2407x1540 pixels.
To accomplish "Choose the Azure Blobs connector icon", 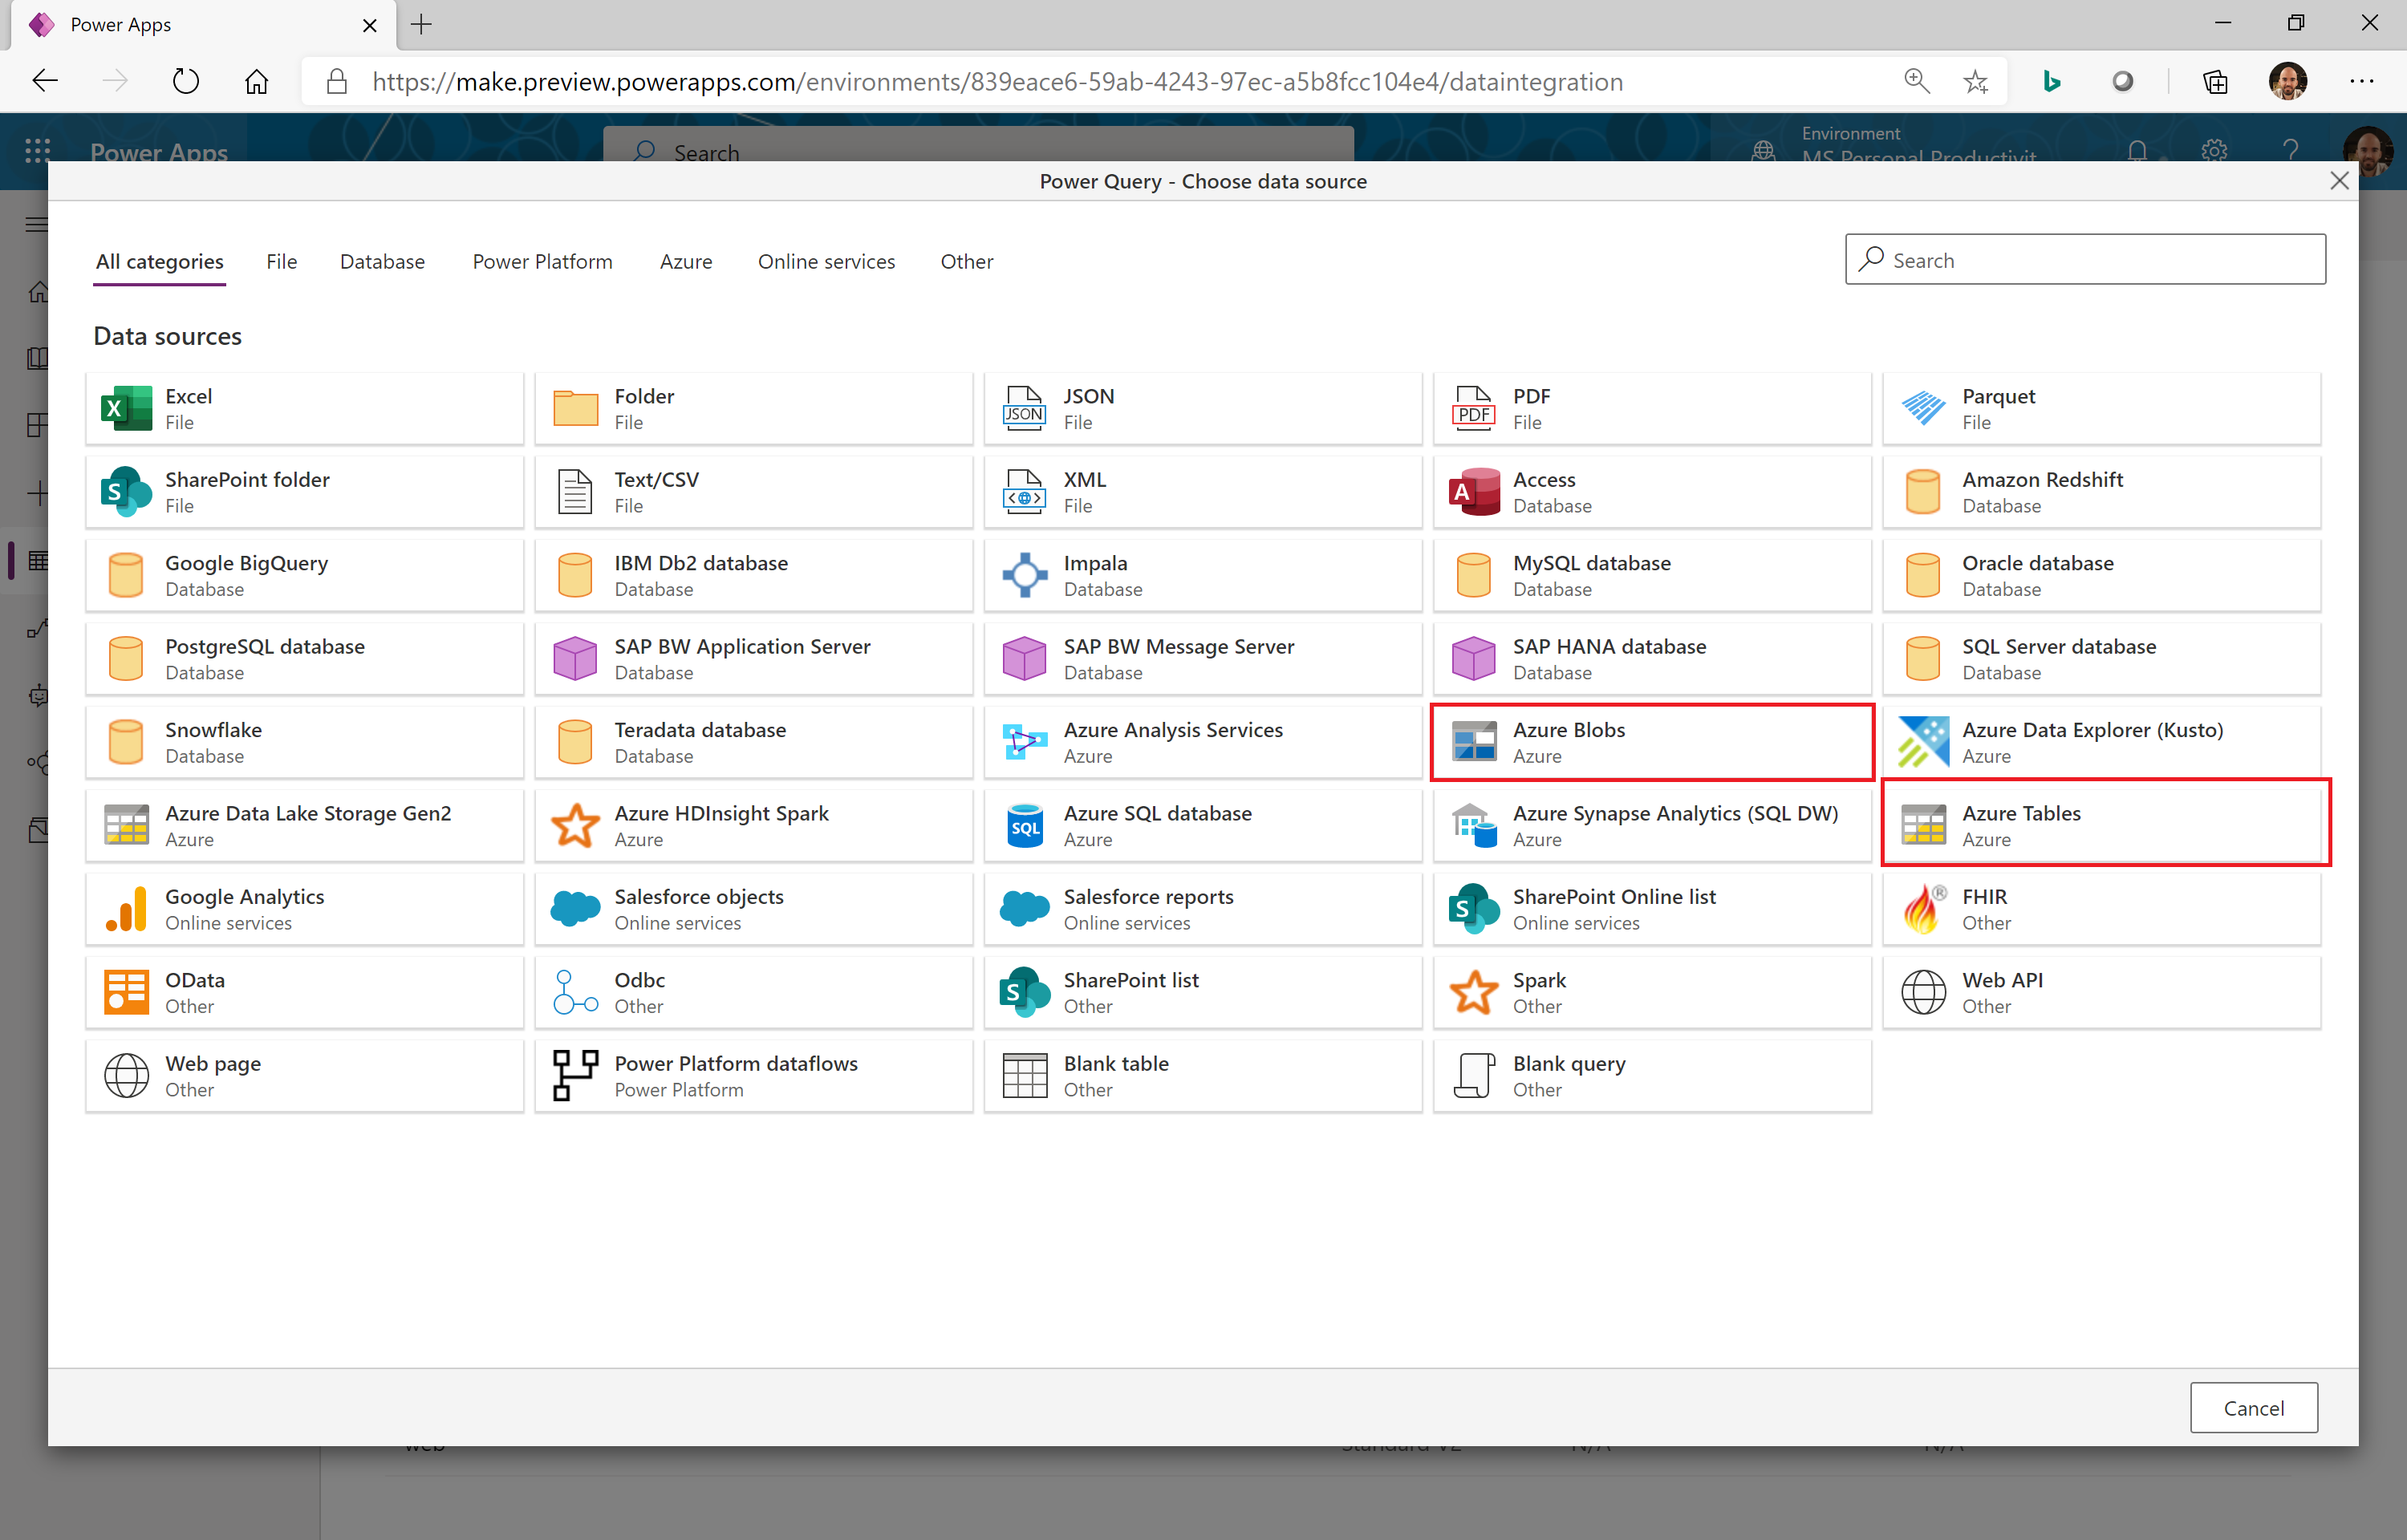I will (1473, 742).
